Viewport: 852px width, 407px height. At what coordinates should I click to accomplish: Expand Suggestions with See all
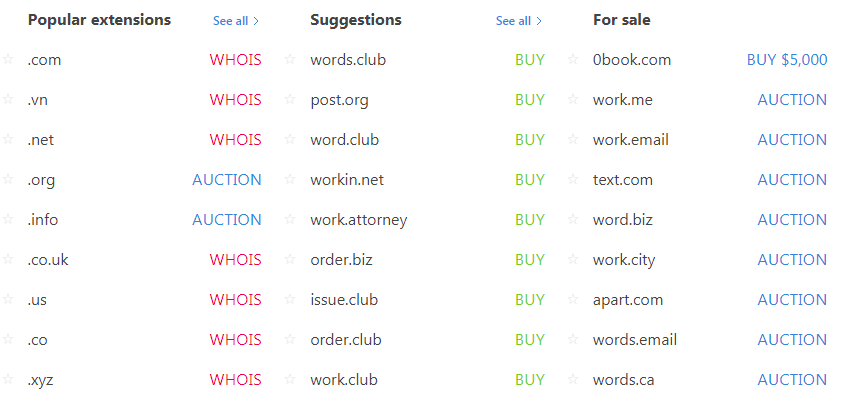click(x=518, y=21)
